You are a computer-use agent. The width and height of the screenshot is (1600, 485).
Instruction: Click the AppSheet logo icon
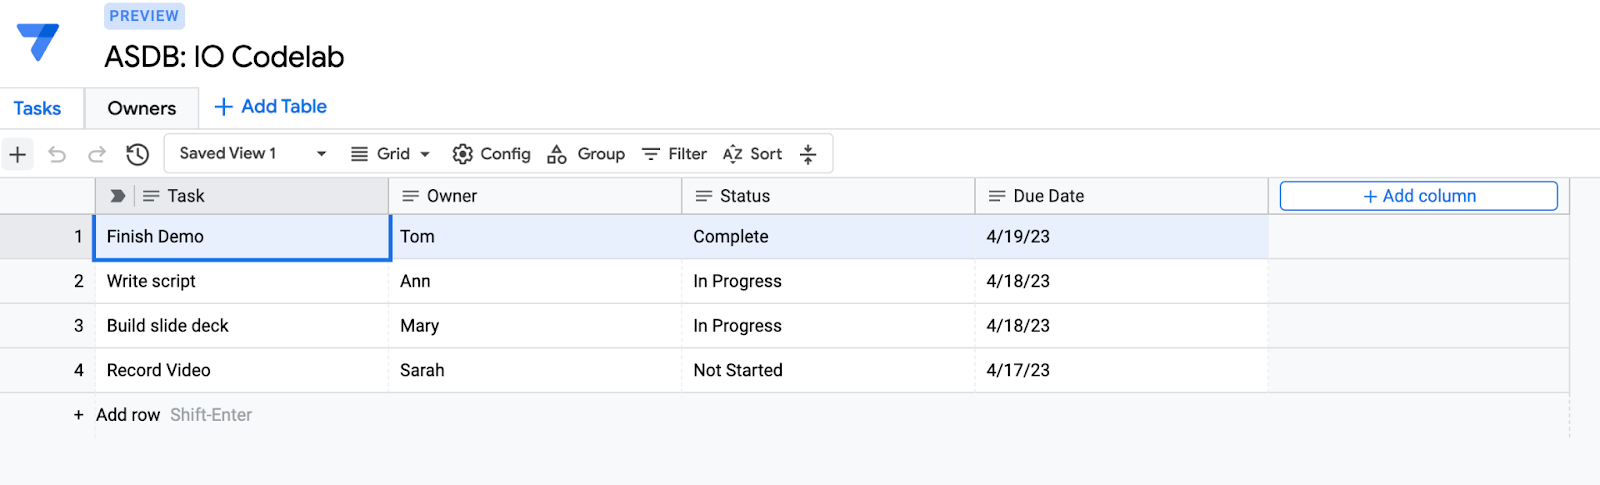coord(38,42)
